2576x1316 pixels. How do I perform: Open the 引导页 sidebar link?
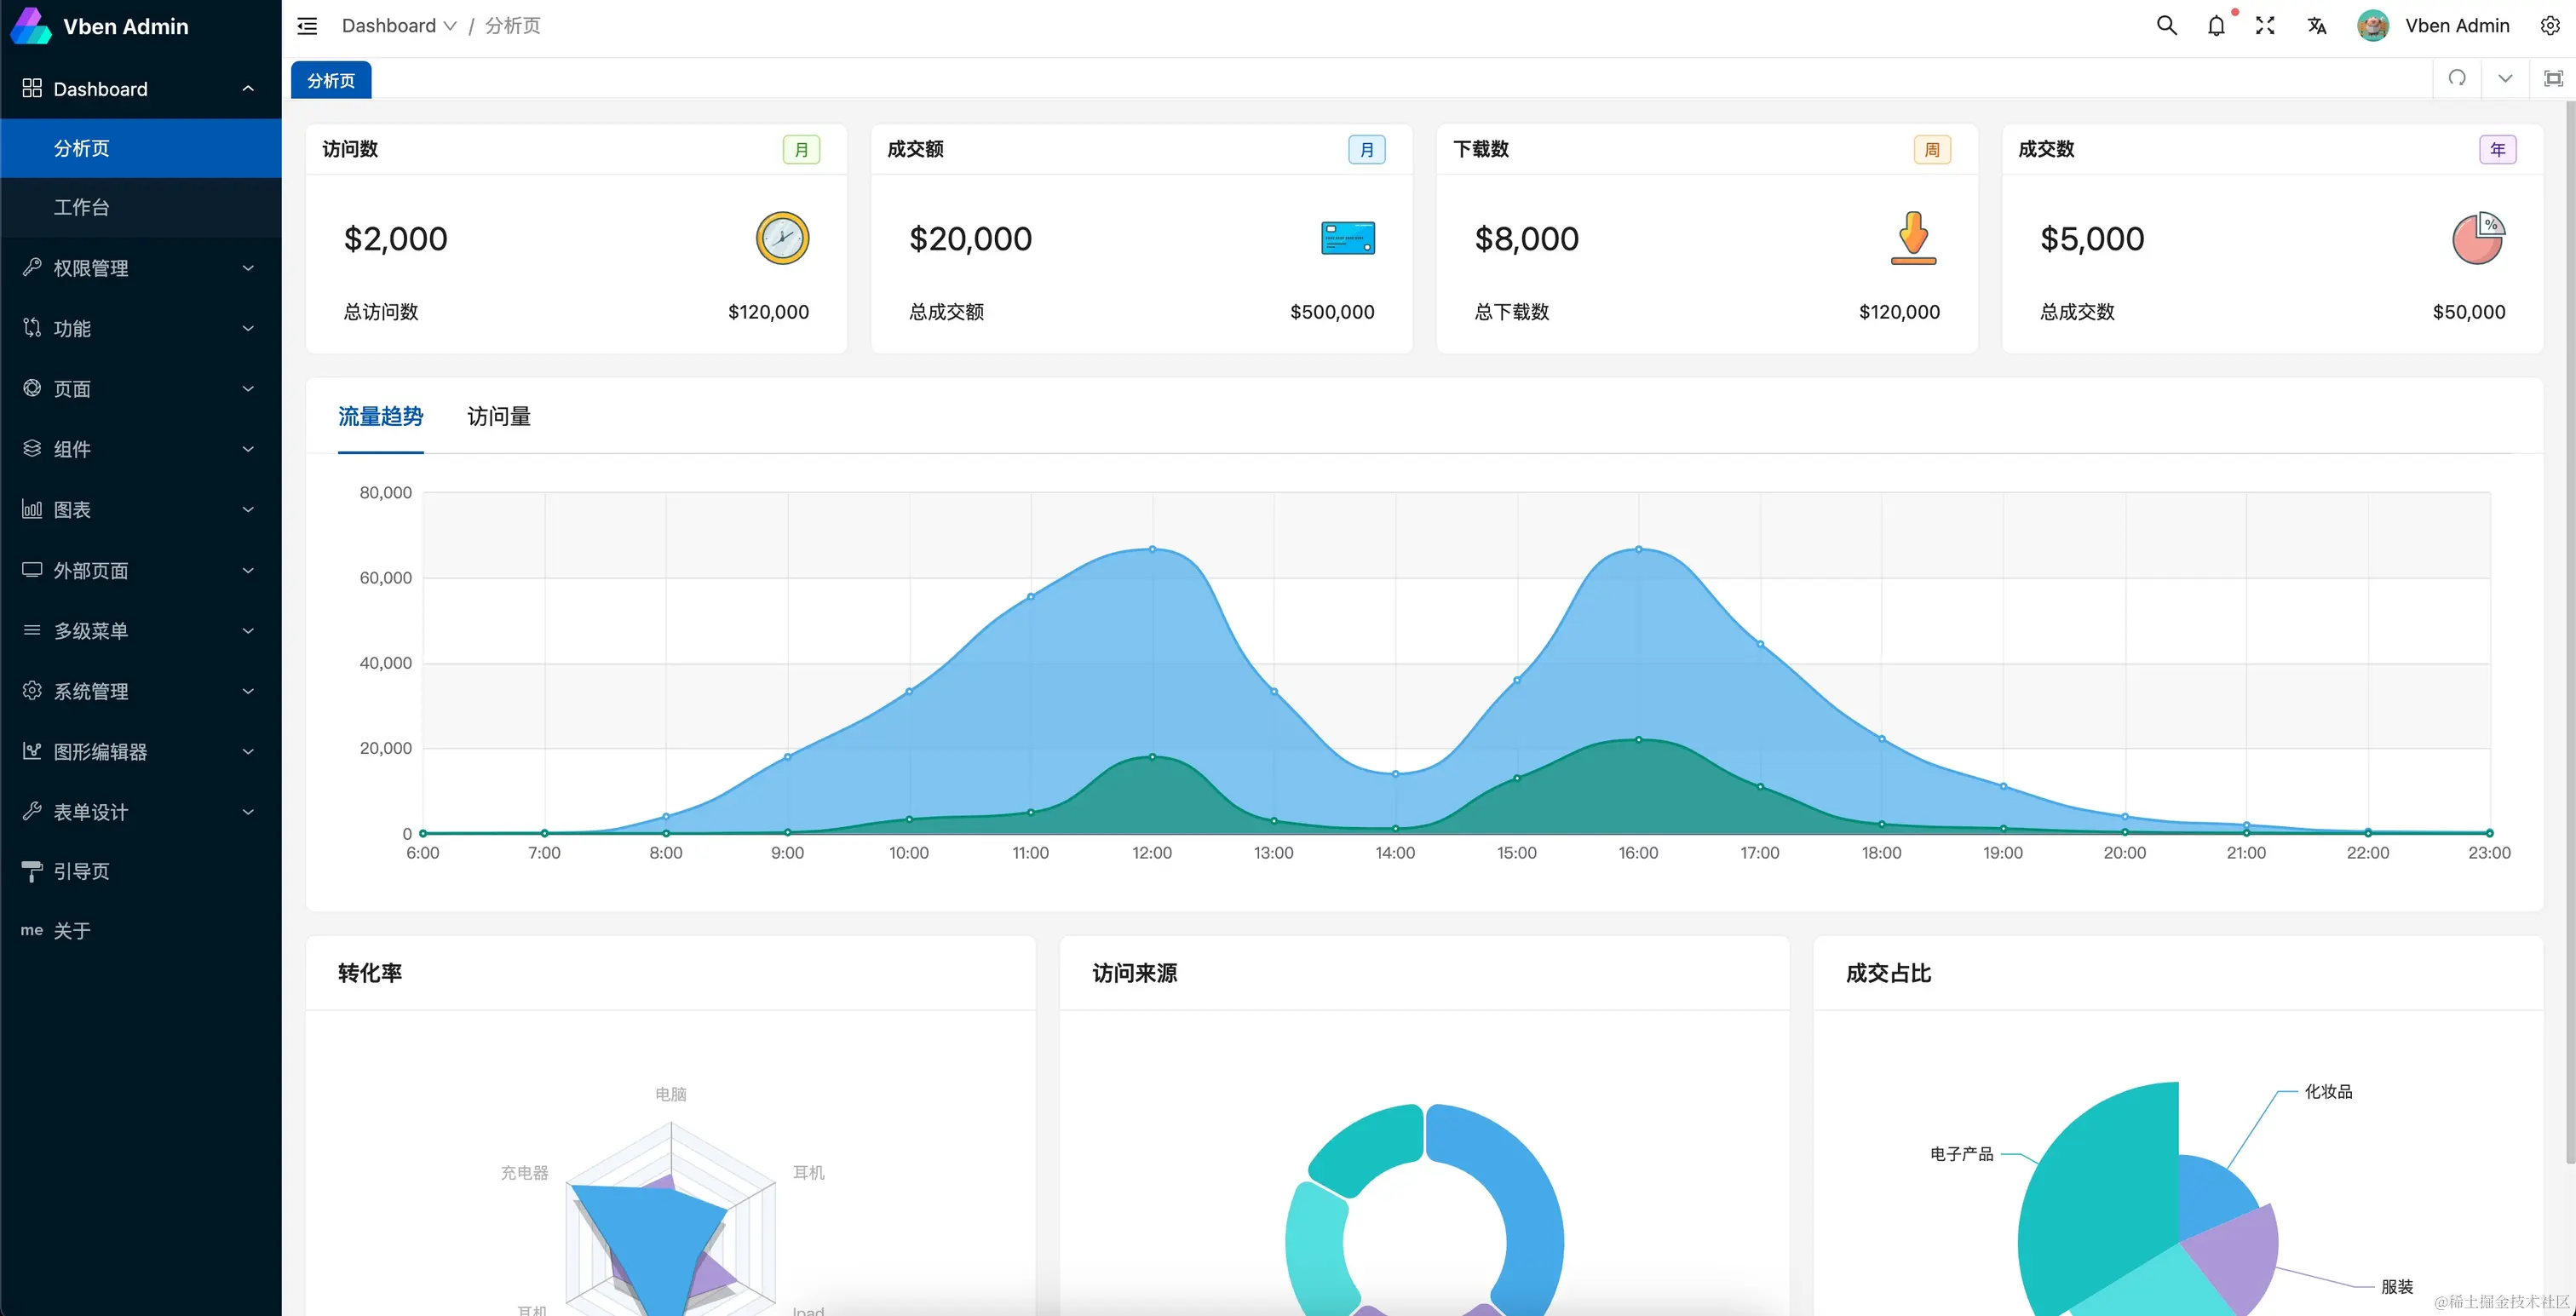(x=82, y=871)
